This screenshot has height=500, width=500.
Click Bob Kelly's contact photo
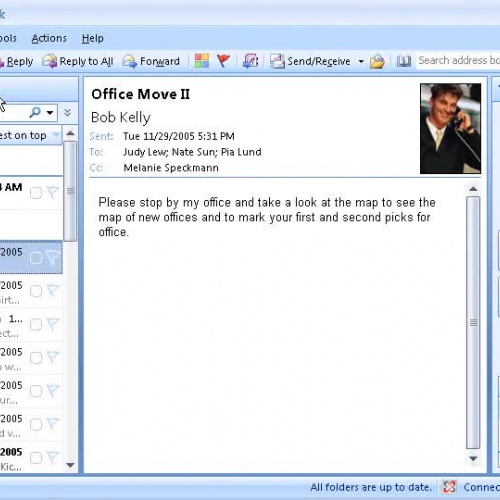pyautogui.click(x=450, y=129)
